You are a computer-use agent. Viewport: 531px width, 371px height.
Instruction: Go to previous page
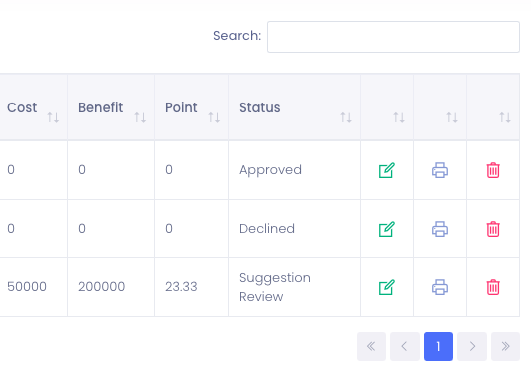coord(405,346)
